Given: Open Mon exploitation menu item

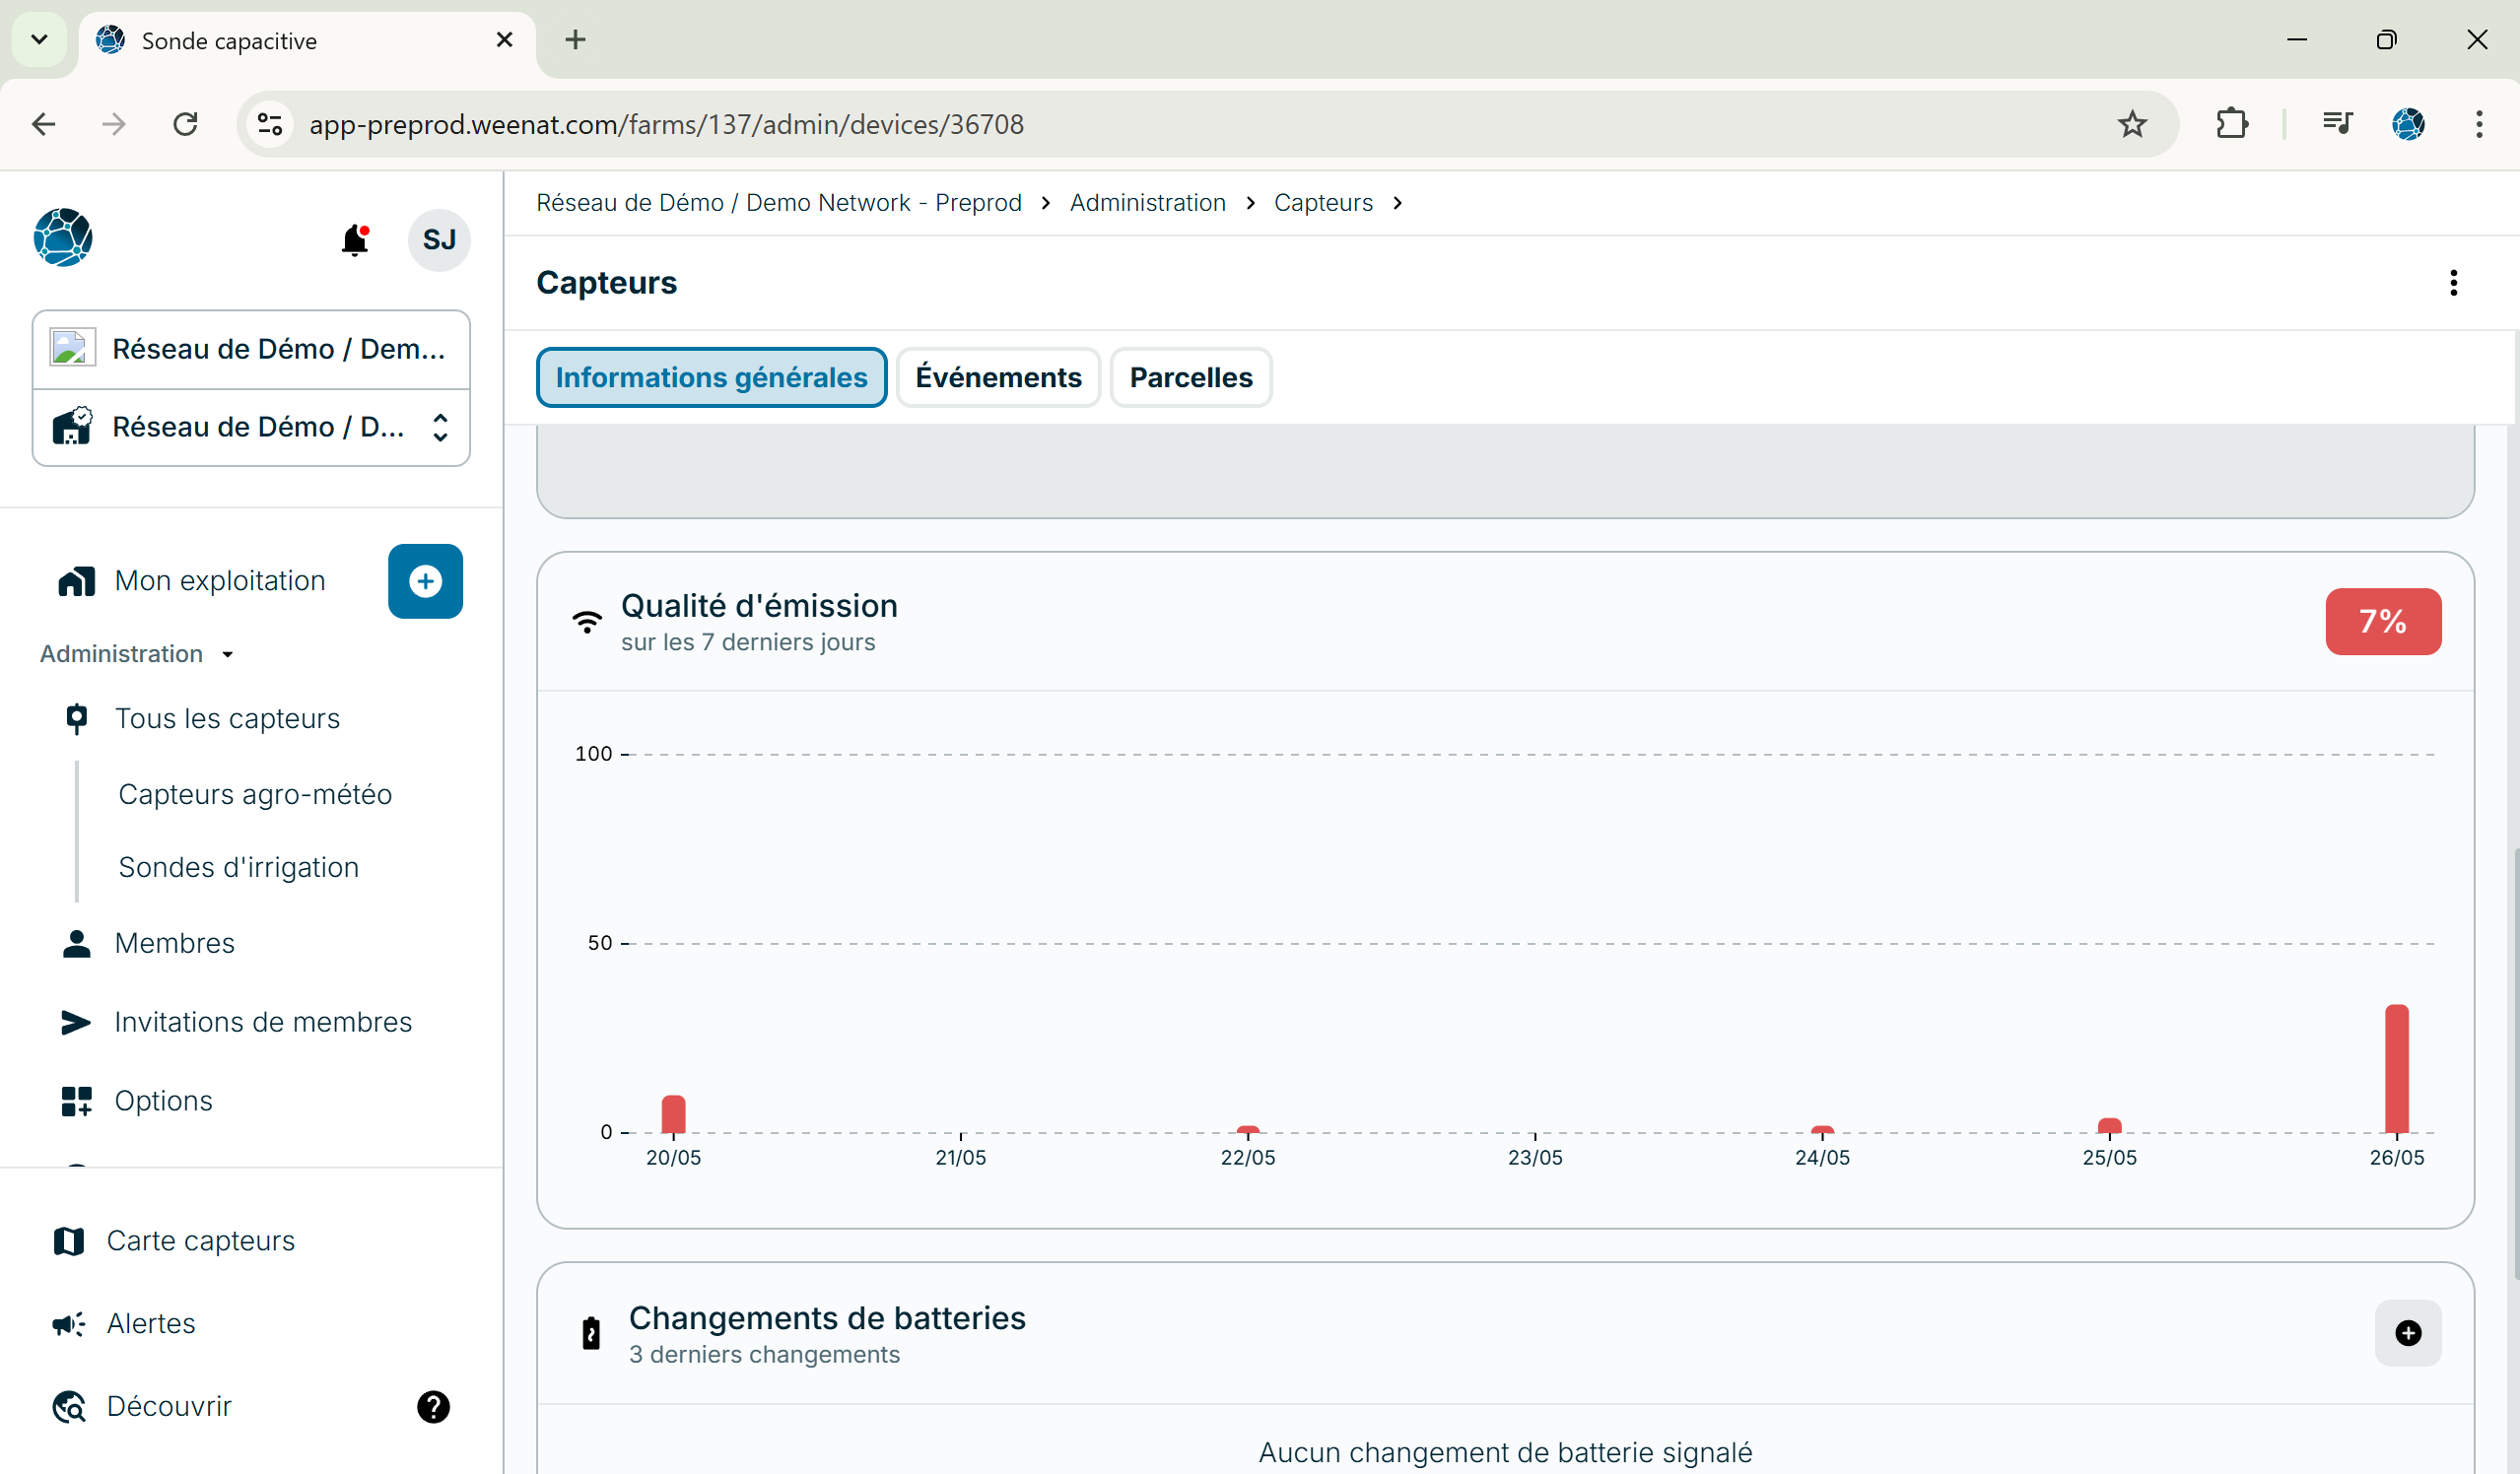Looking at the screenshot, I should pyautogui.click(x=220, y=581).
